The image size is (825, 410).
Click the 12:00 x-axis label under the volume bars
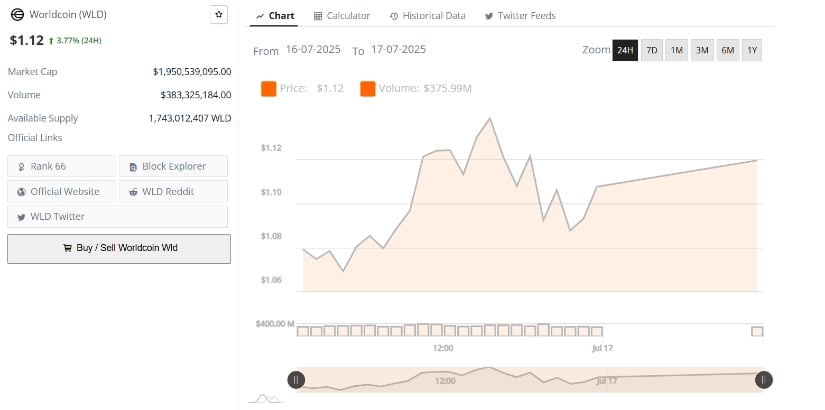(x=443, y=348)
